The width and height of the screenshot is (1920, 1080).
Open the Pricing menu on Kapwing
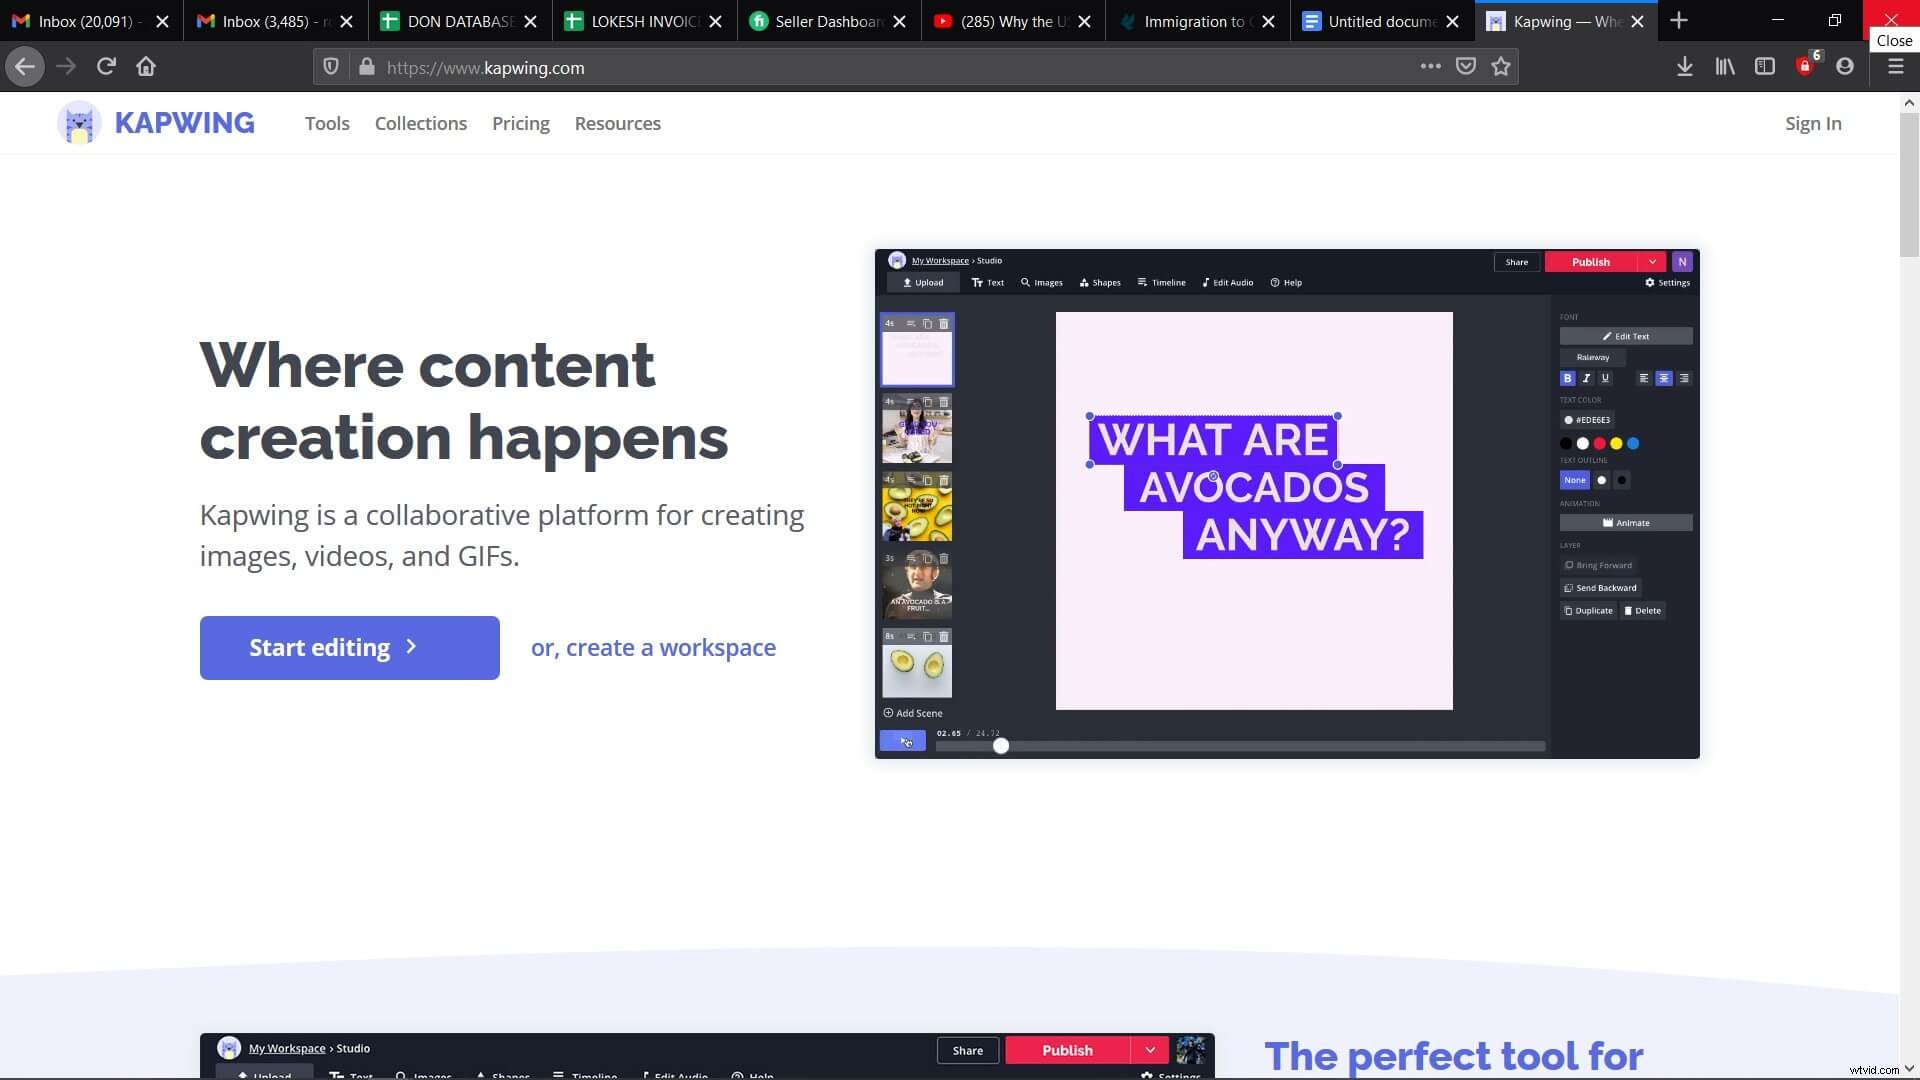[520, 123]
